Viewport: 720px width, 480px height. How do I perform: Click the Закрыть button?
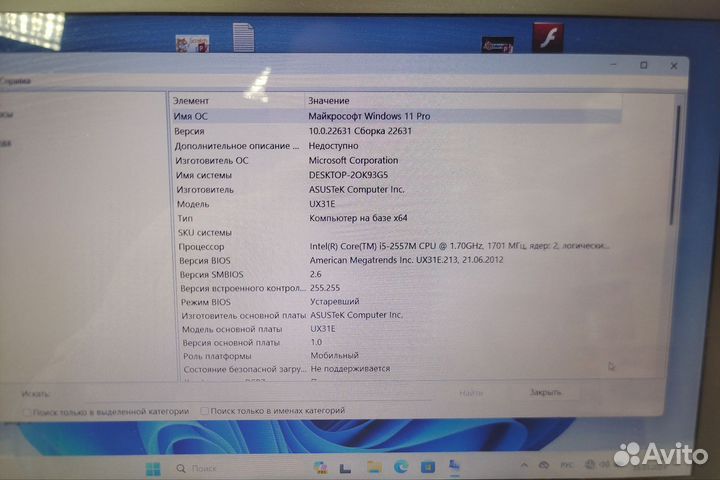pos(546,392)
